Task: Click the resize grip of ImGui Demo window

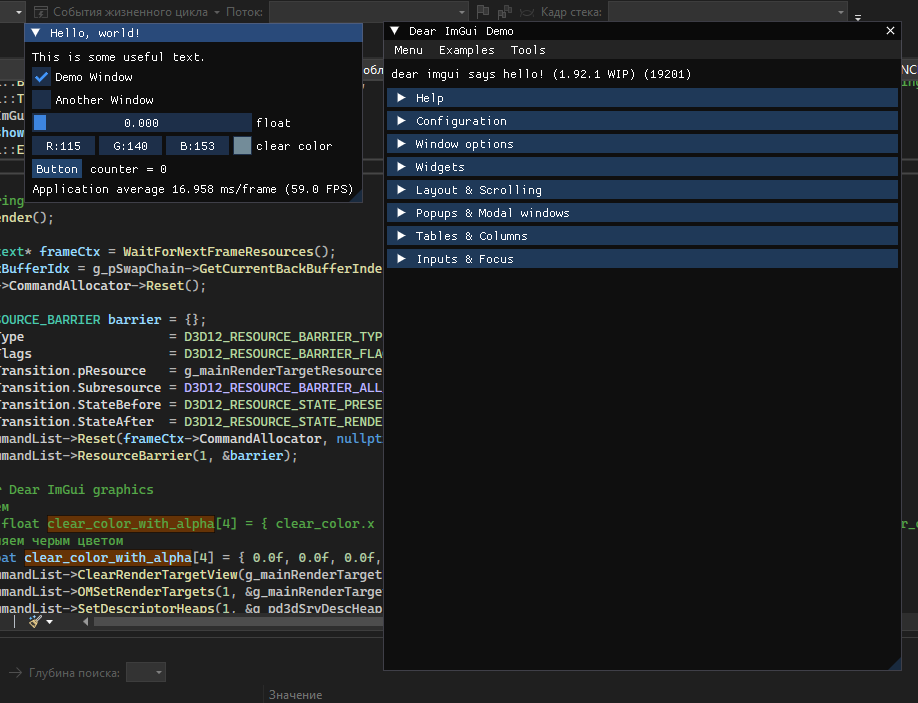Action: (x=895, y=664)
